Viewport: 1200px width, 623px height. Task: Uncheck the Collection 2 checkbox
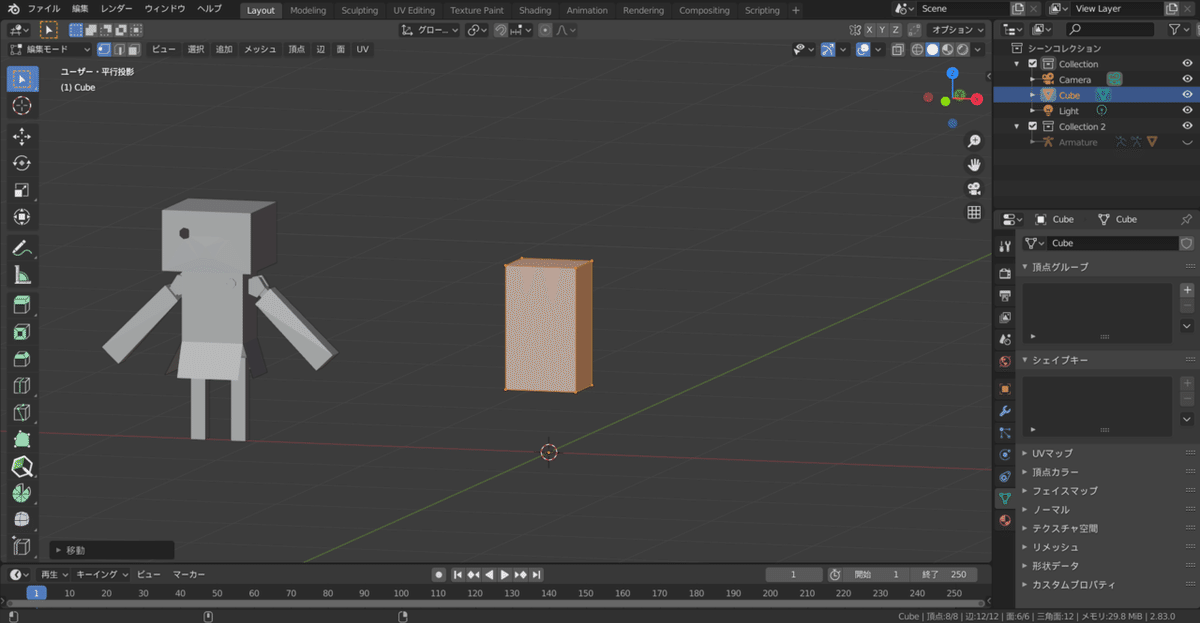(1032, 126)
